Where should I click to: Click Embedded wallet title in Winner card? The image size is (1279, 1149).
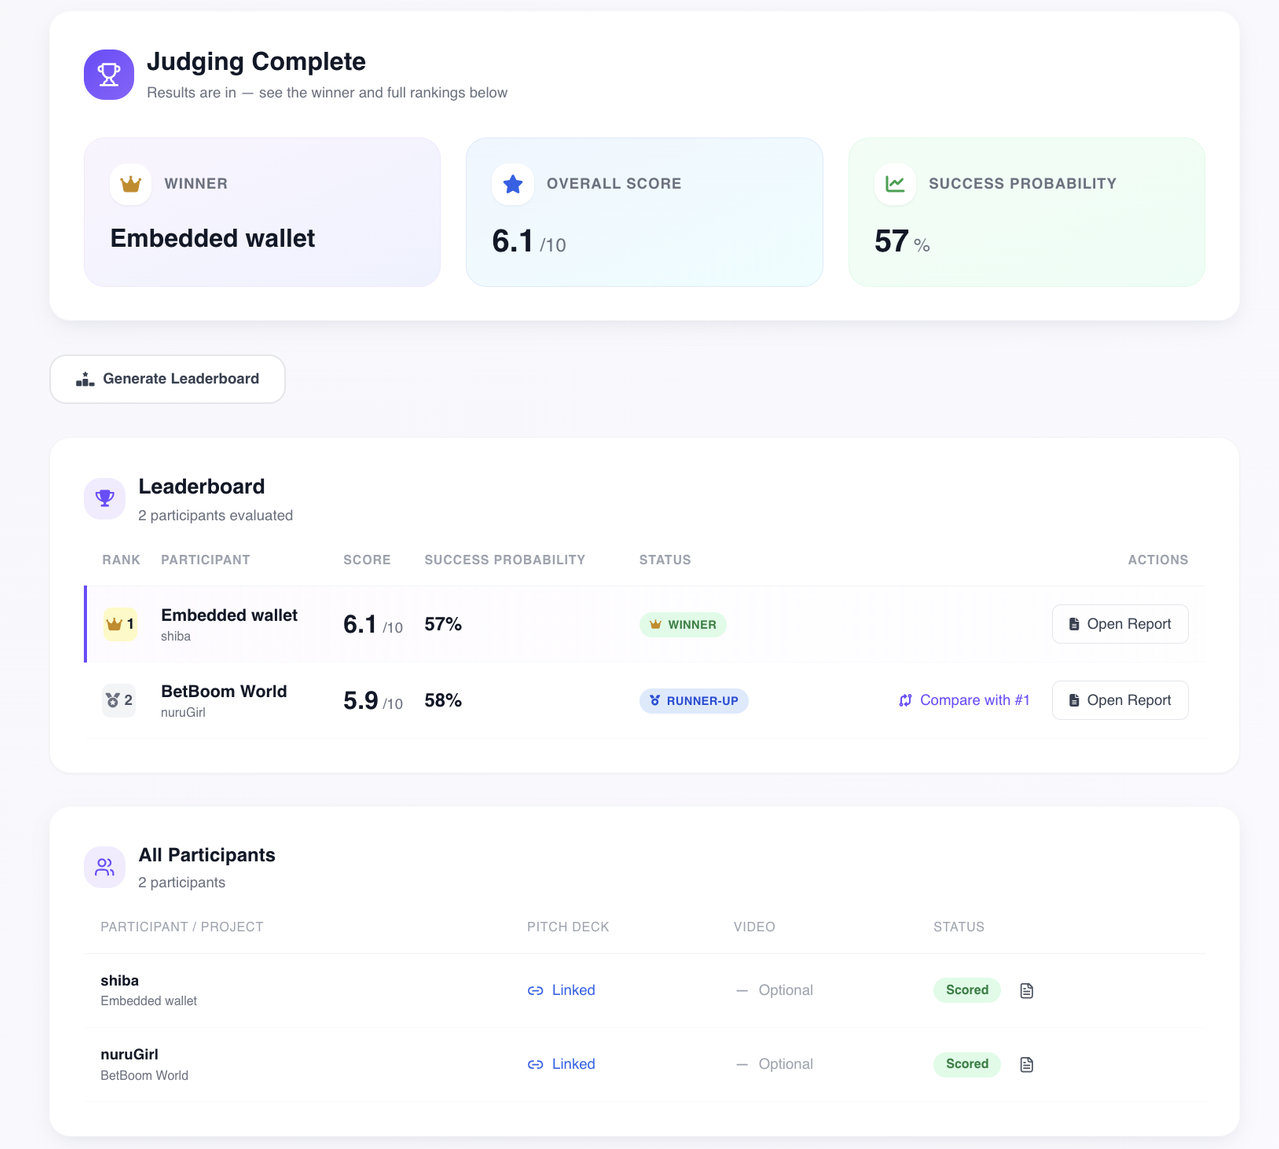212,238
